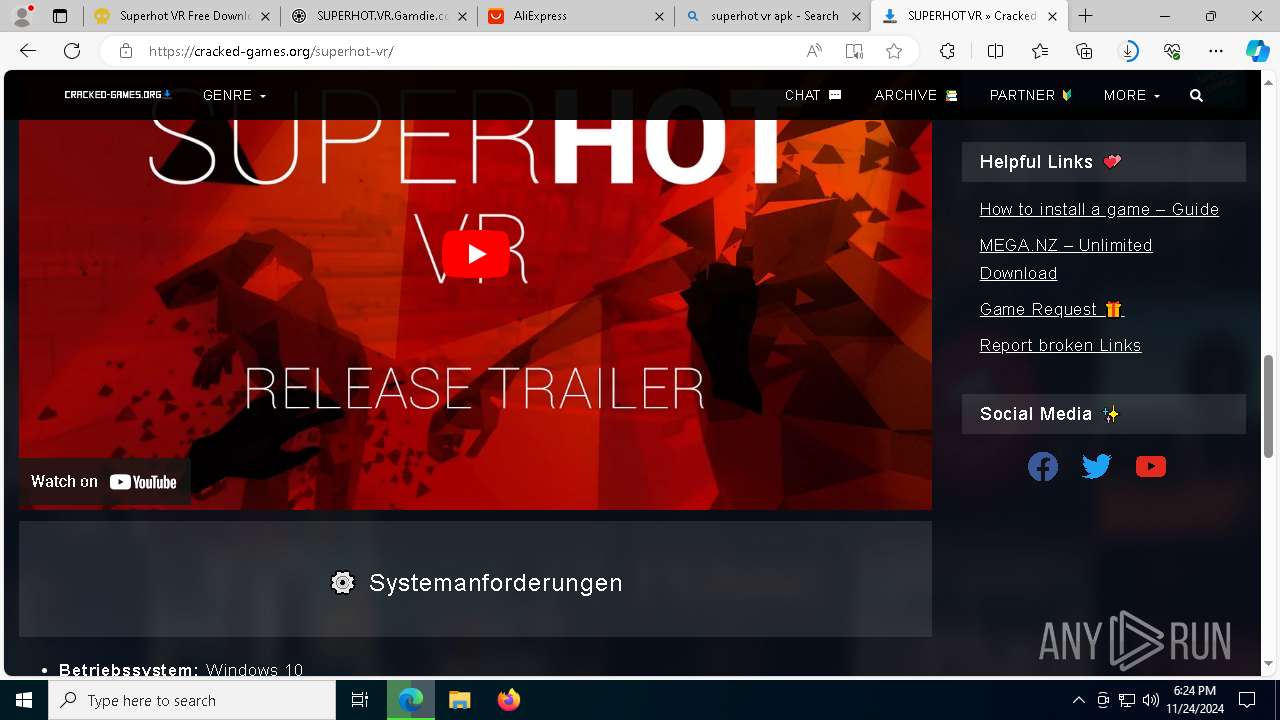Open the browser Extensions icon
Image resolution: width=1280 pixels, height=720 pixels.
947,52
